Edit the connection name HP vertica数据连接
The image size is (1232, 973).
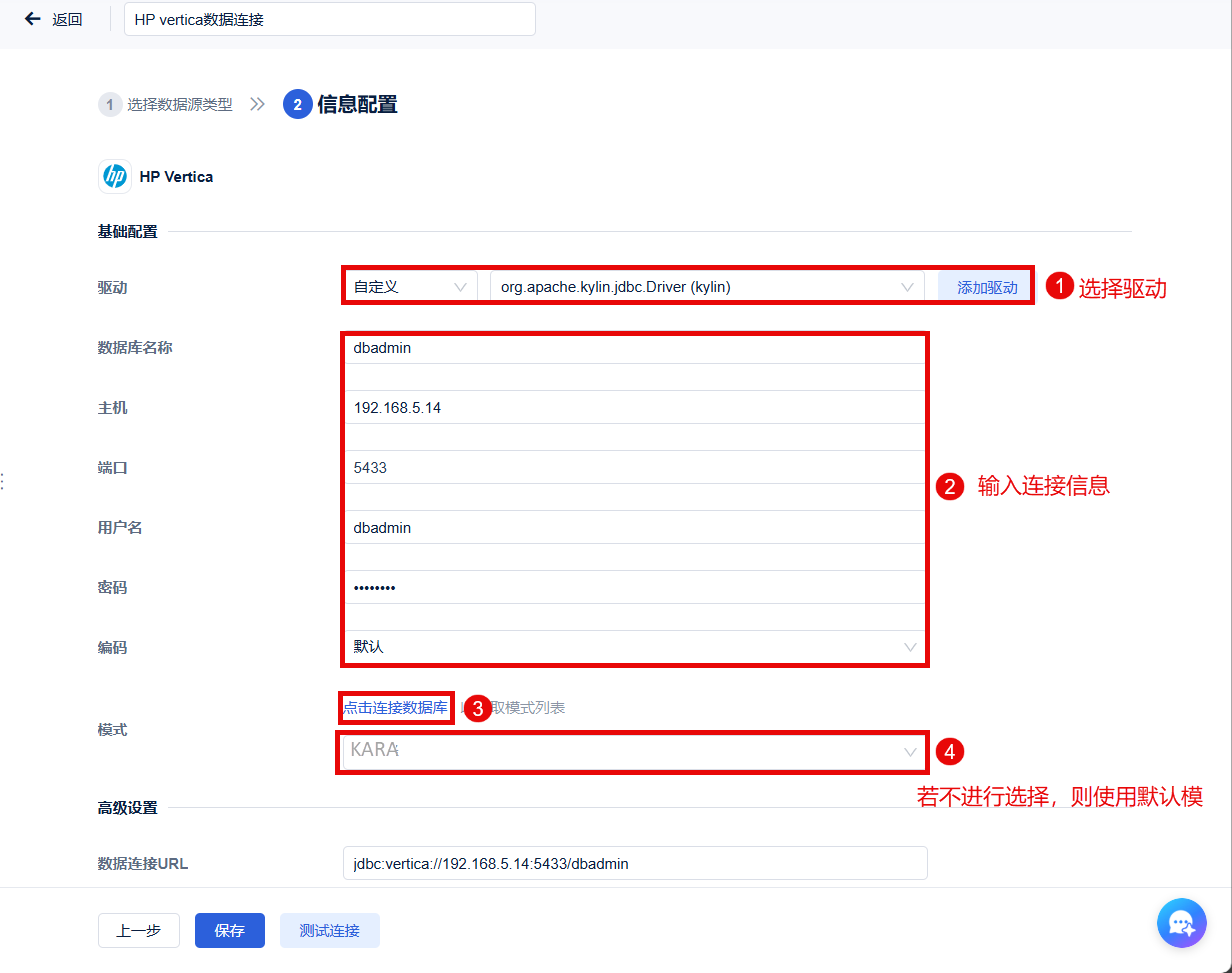[330, 19]
